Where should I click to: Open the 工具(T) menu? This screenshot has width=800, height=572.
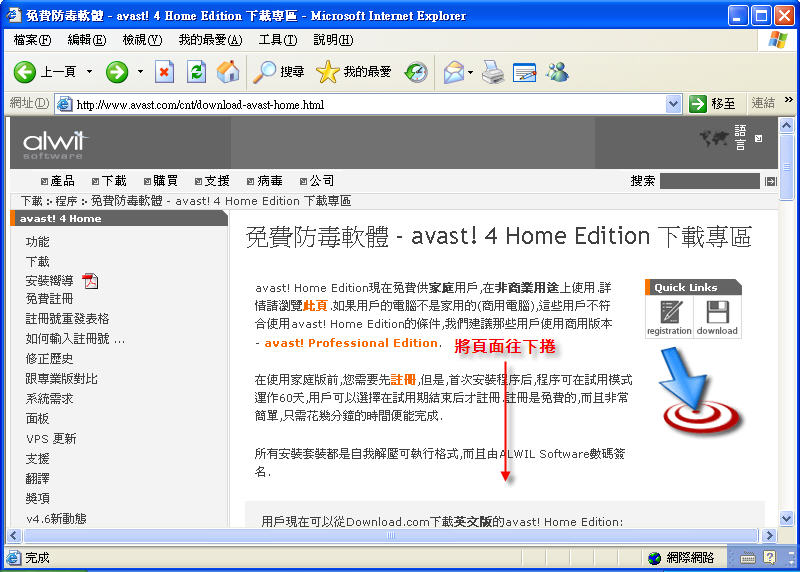point(278,40)
